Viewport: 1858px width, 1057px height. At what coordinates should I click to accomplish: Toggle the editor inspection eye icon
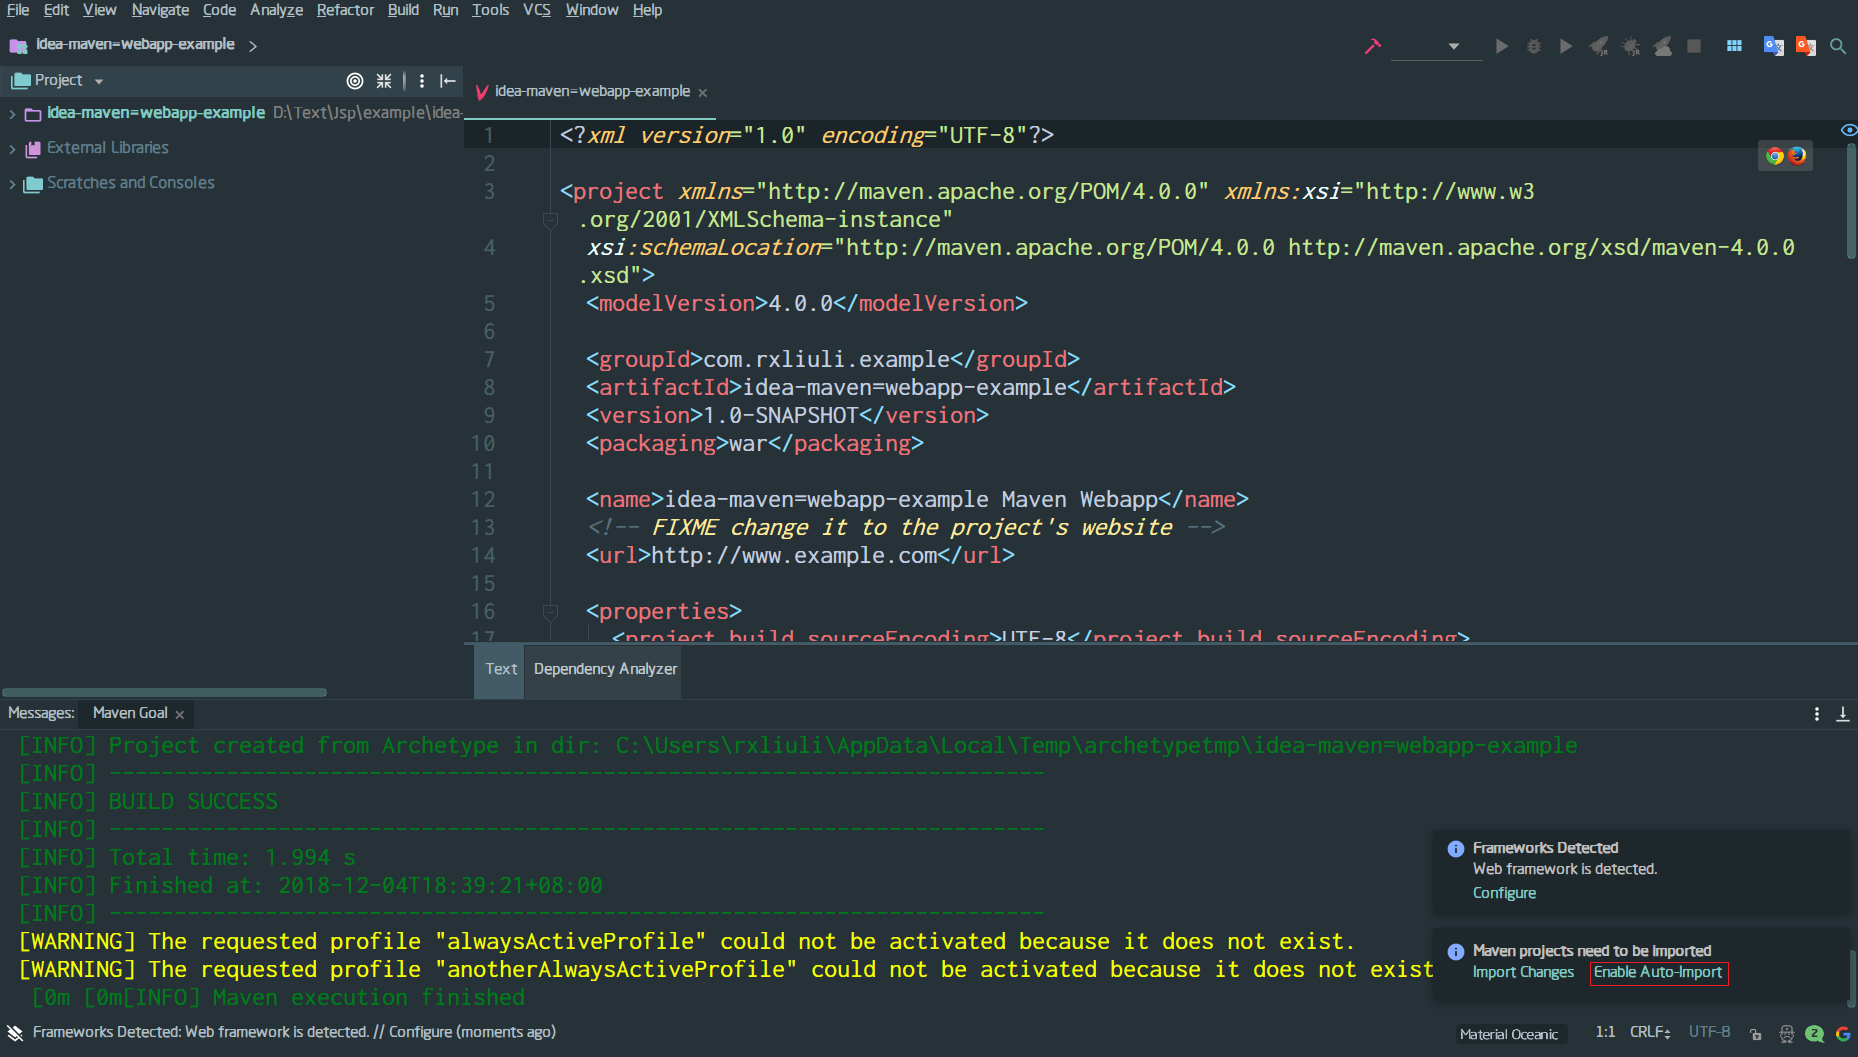tap(1849, 130)
